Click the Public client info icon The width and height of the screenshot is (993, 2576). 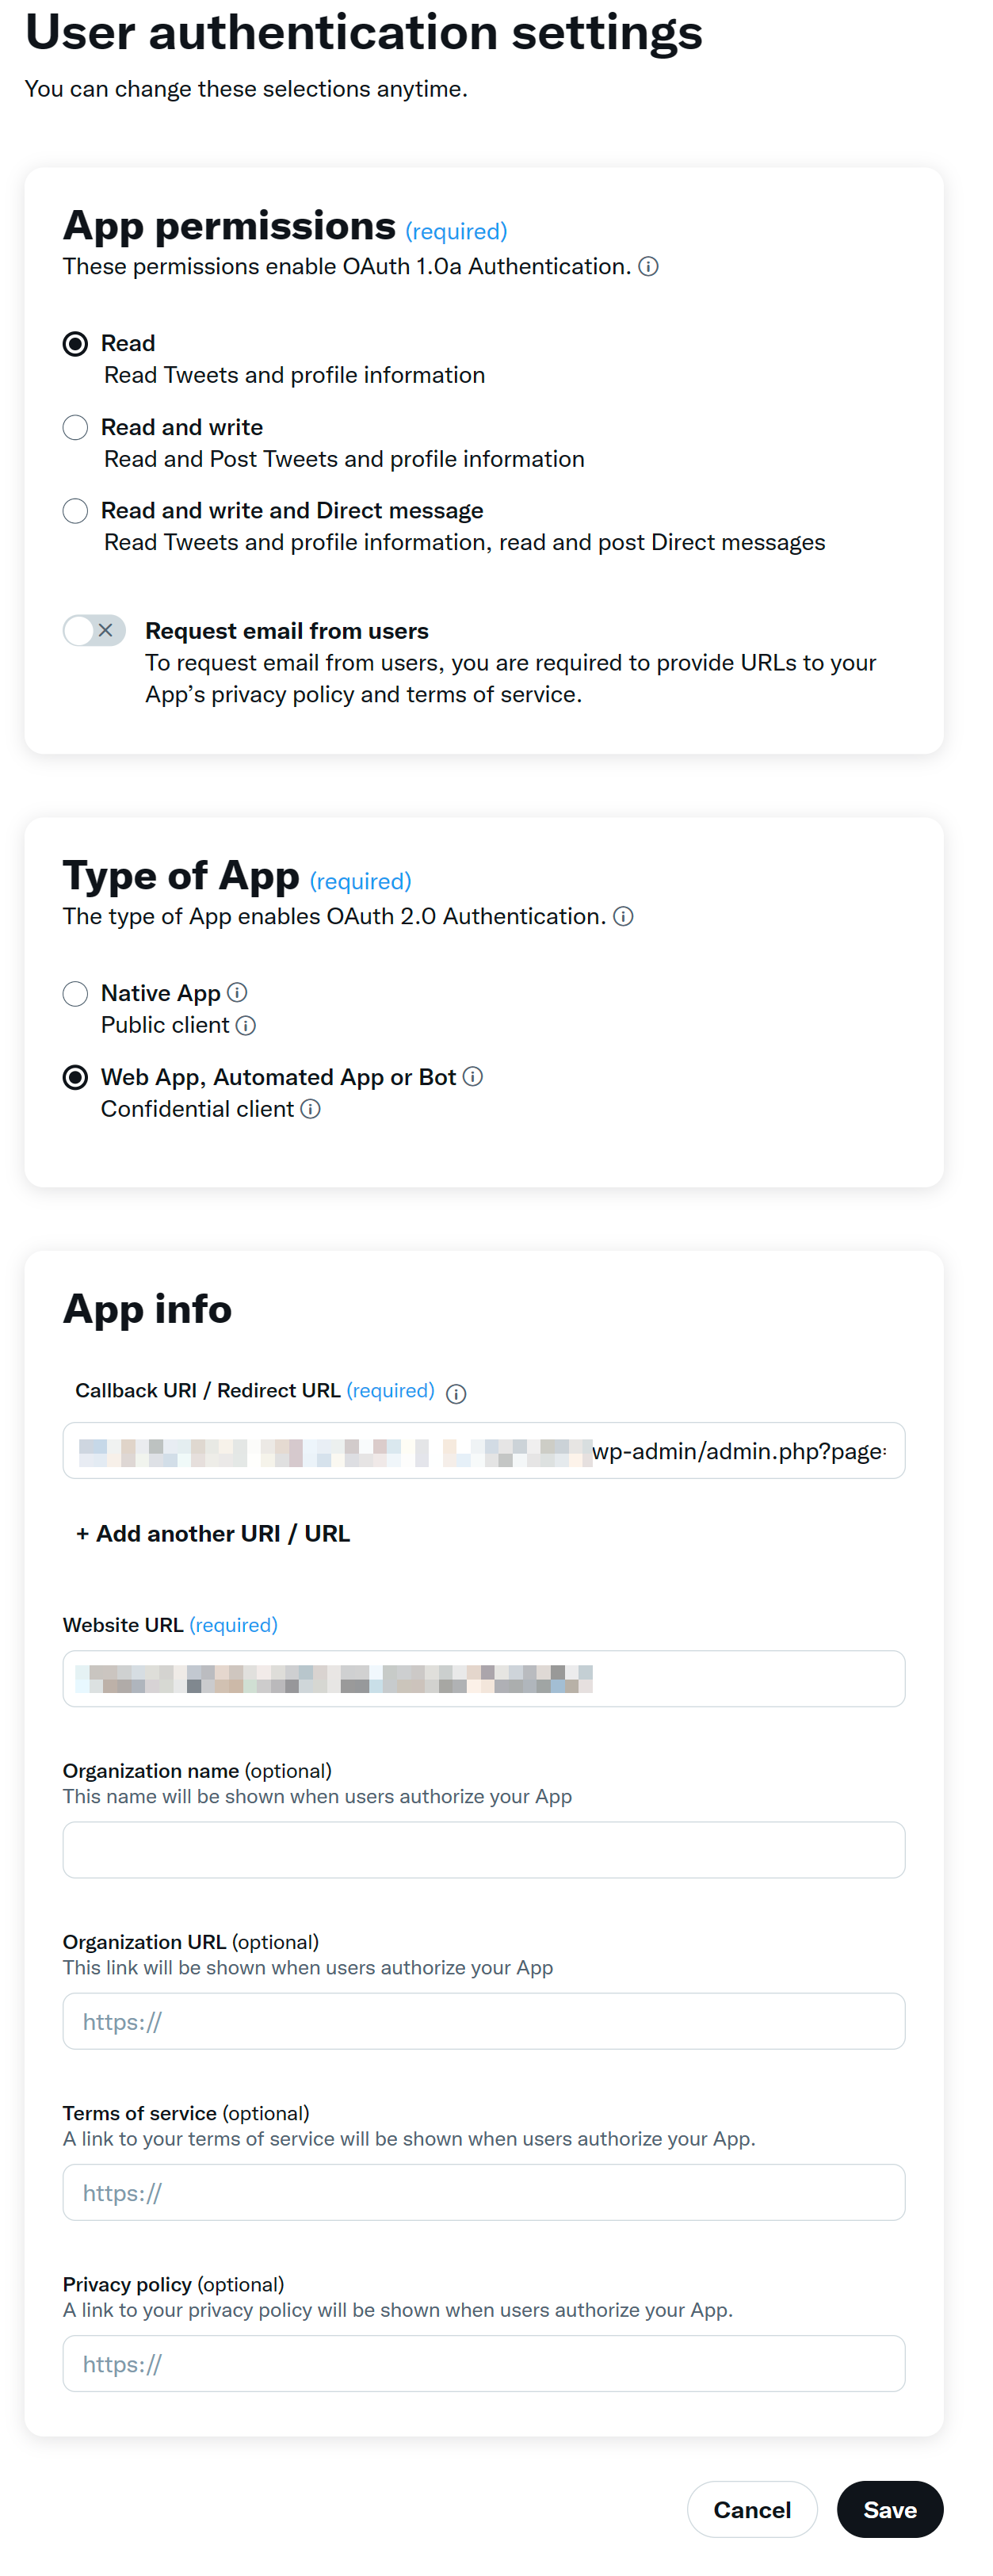tap(246, 1025)
